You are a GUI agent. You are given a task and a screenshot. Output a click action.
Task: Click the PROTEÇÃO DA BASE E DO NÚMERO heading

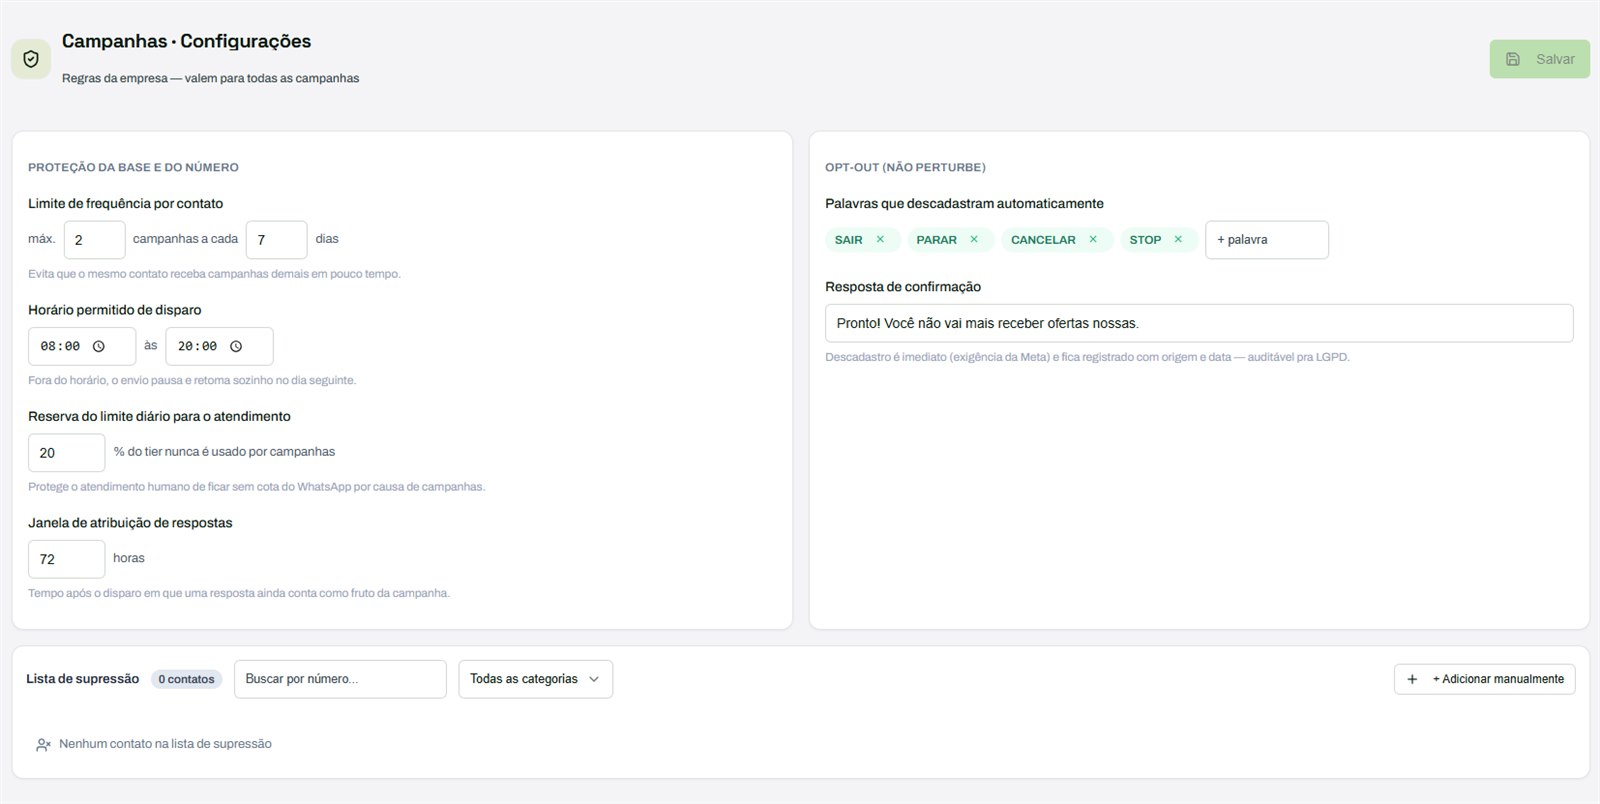(133, 167)
